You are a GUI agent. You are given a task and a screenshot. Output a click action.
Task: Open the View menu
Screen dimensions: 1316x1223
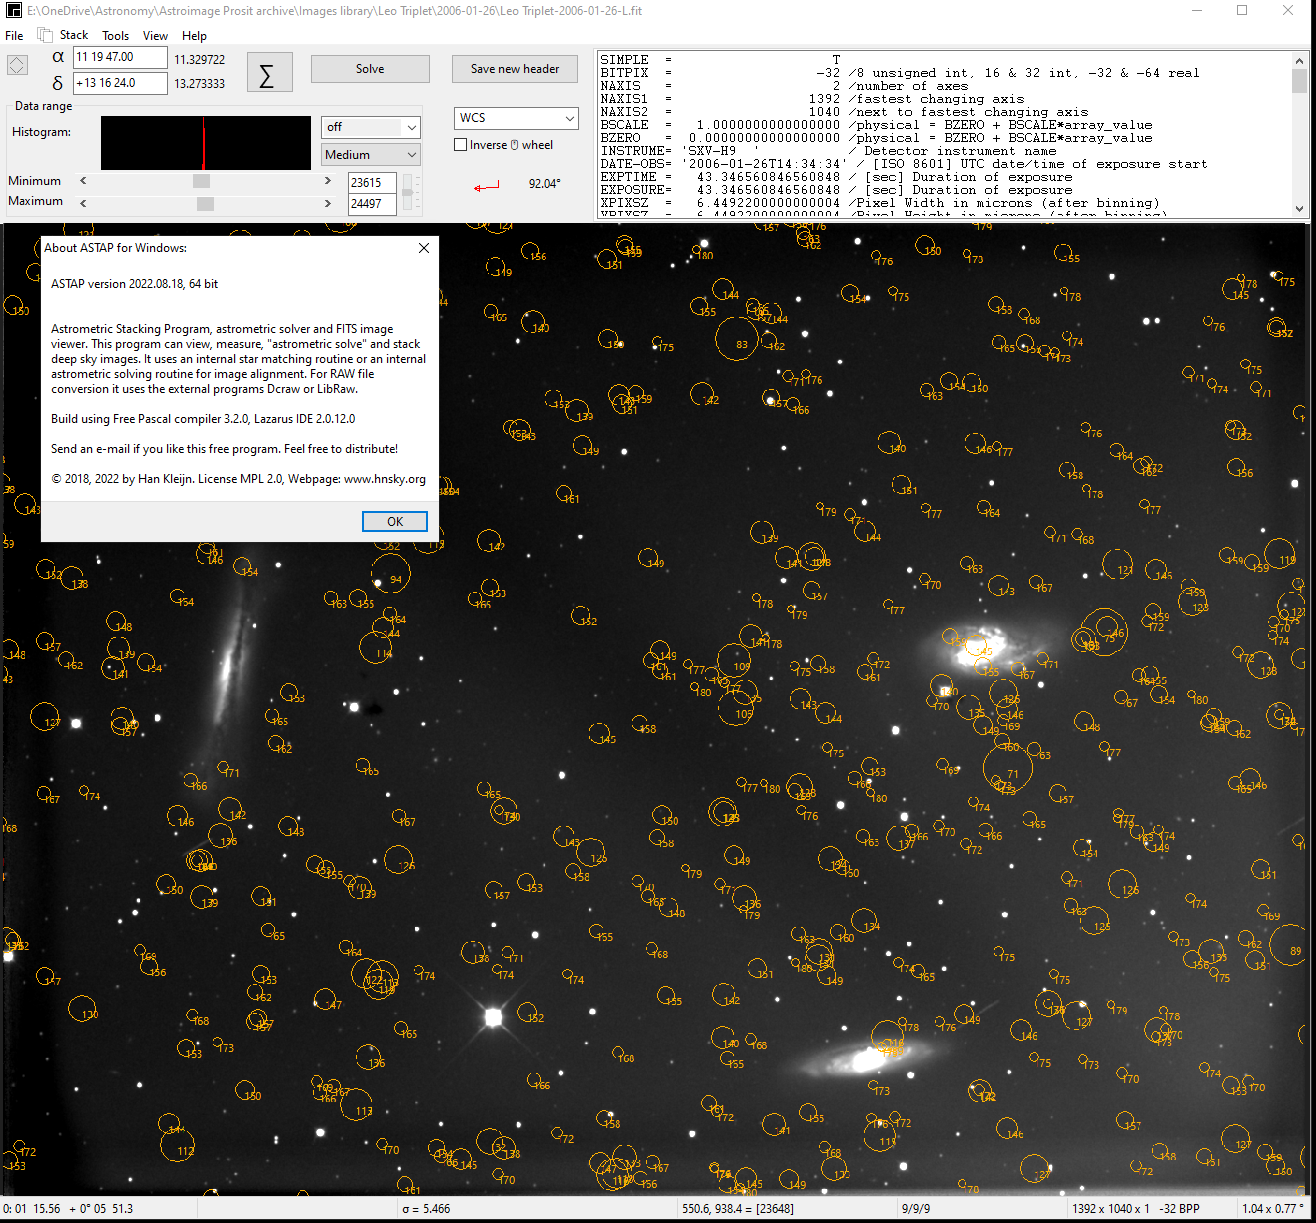(x=155, y=35)
